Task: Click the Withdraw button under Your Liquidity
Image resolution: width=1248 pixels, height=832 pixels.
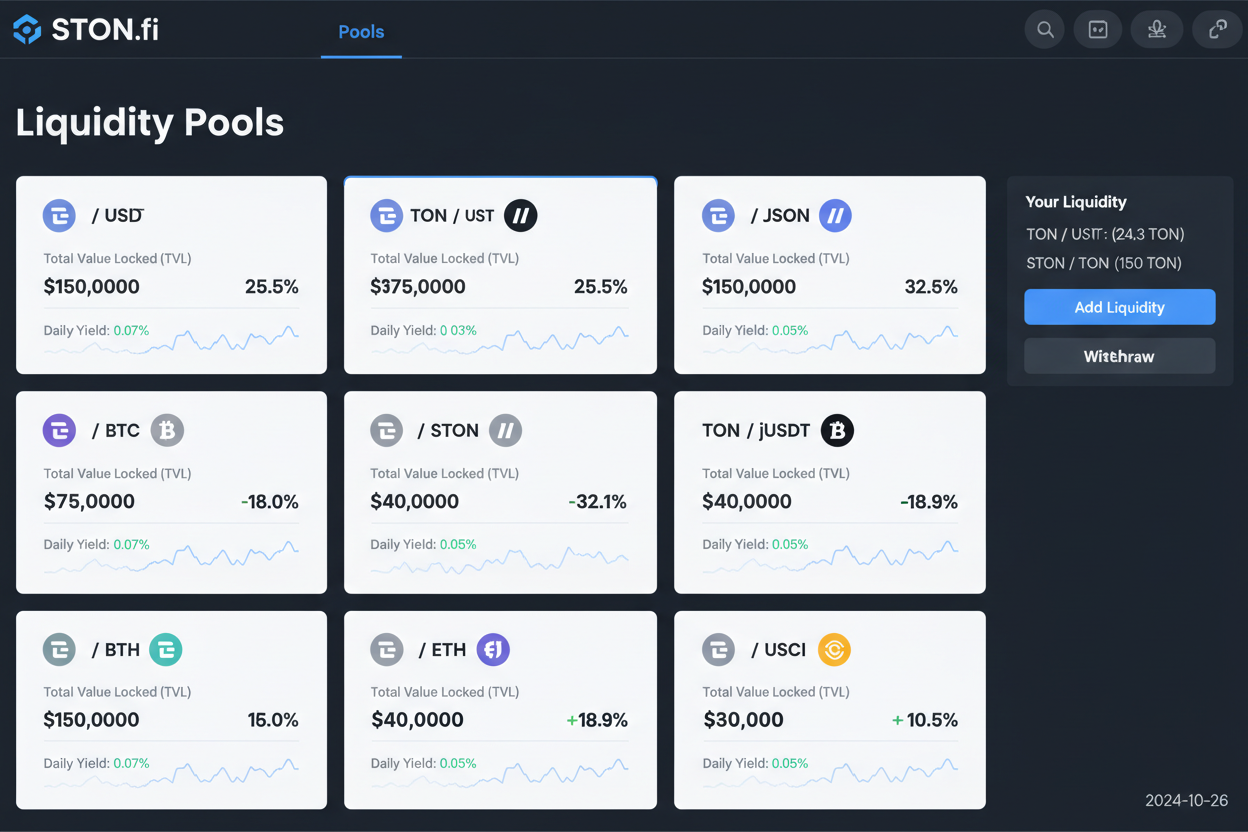Action: pos(1119,356)
